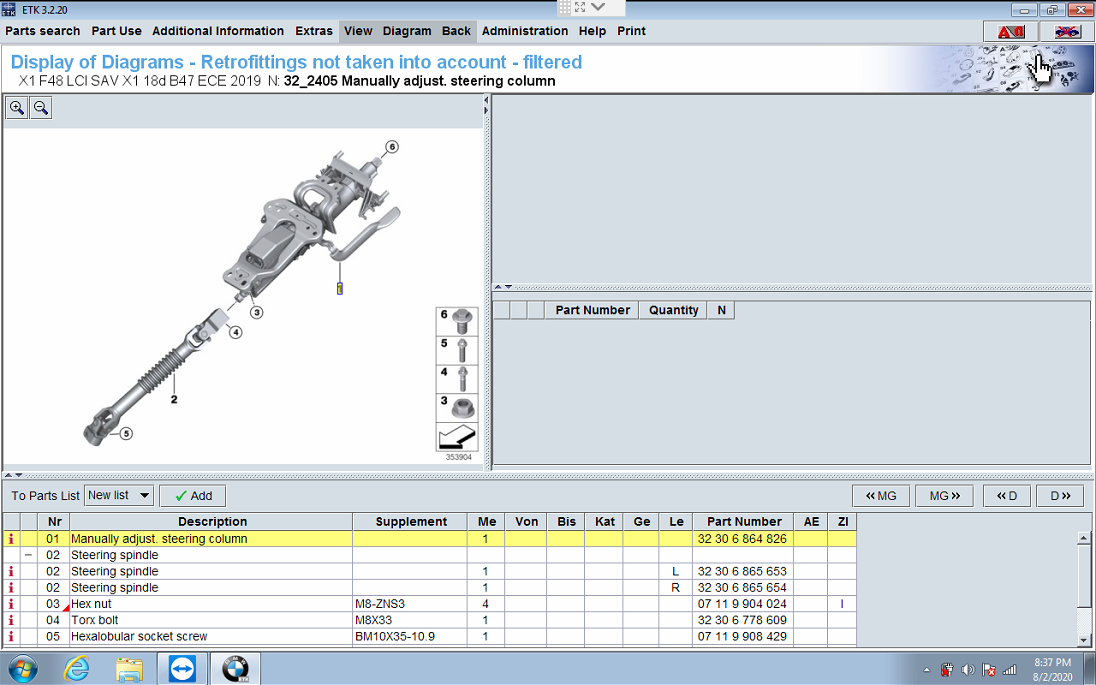Open the File Explorer taskbar icon
1096x685 pixels.
129,669
